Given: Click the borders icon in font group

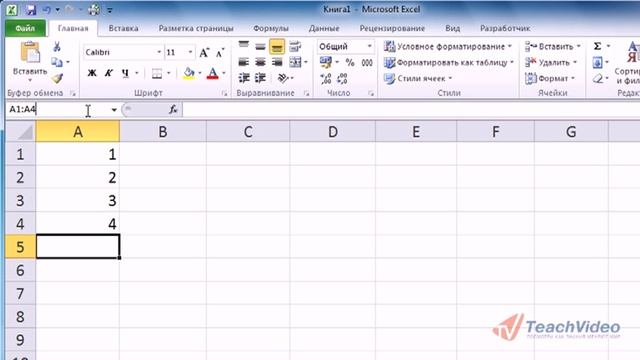Looking at the screenshot, I should pos(157,73).
